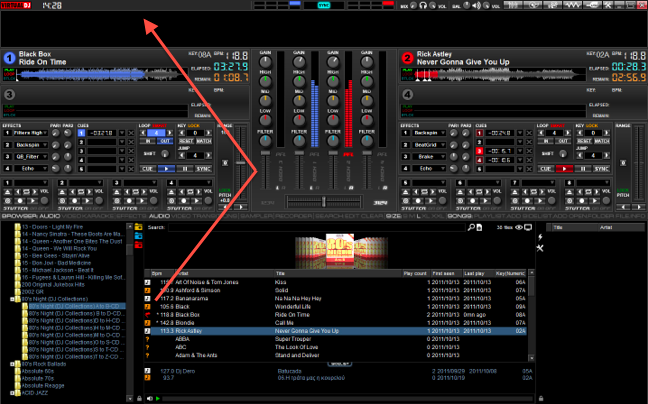The width and height of the screenshot is (648, 404).
Task: Toggle key LOCK on deck 2
Action: coord(592,126)
